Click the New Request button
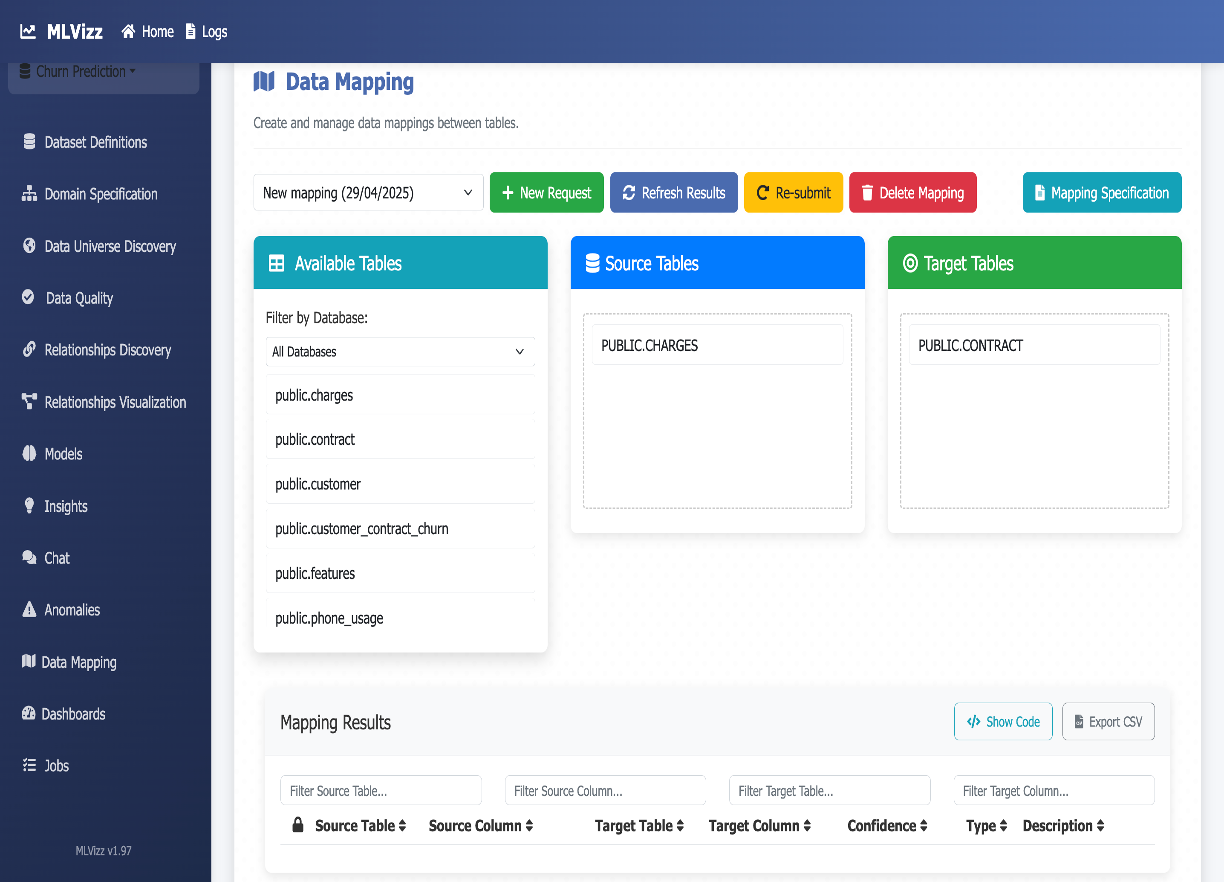 (547, 193)
